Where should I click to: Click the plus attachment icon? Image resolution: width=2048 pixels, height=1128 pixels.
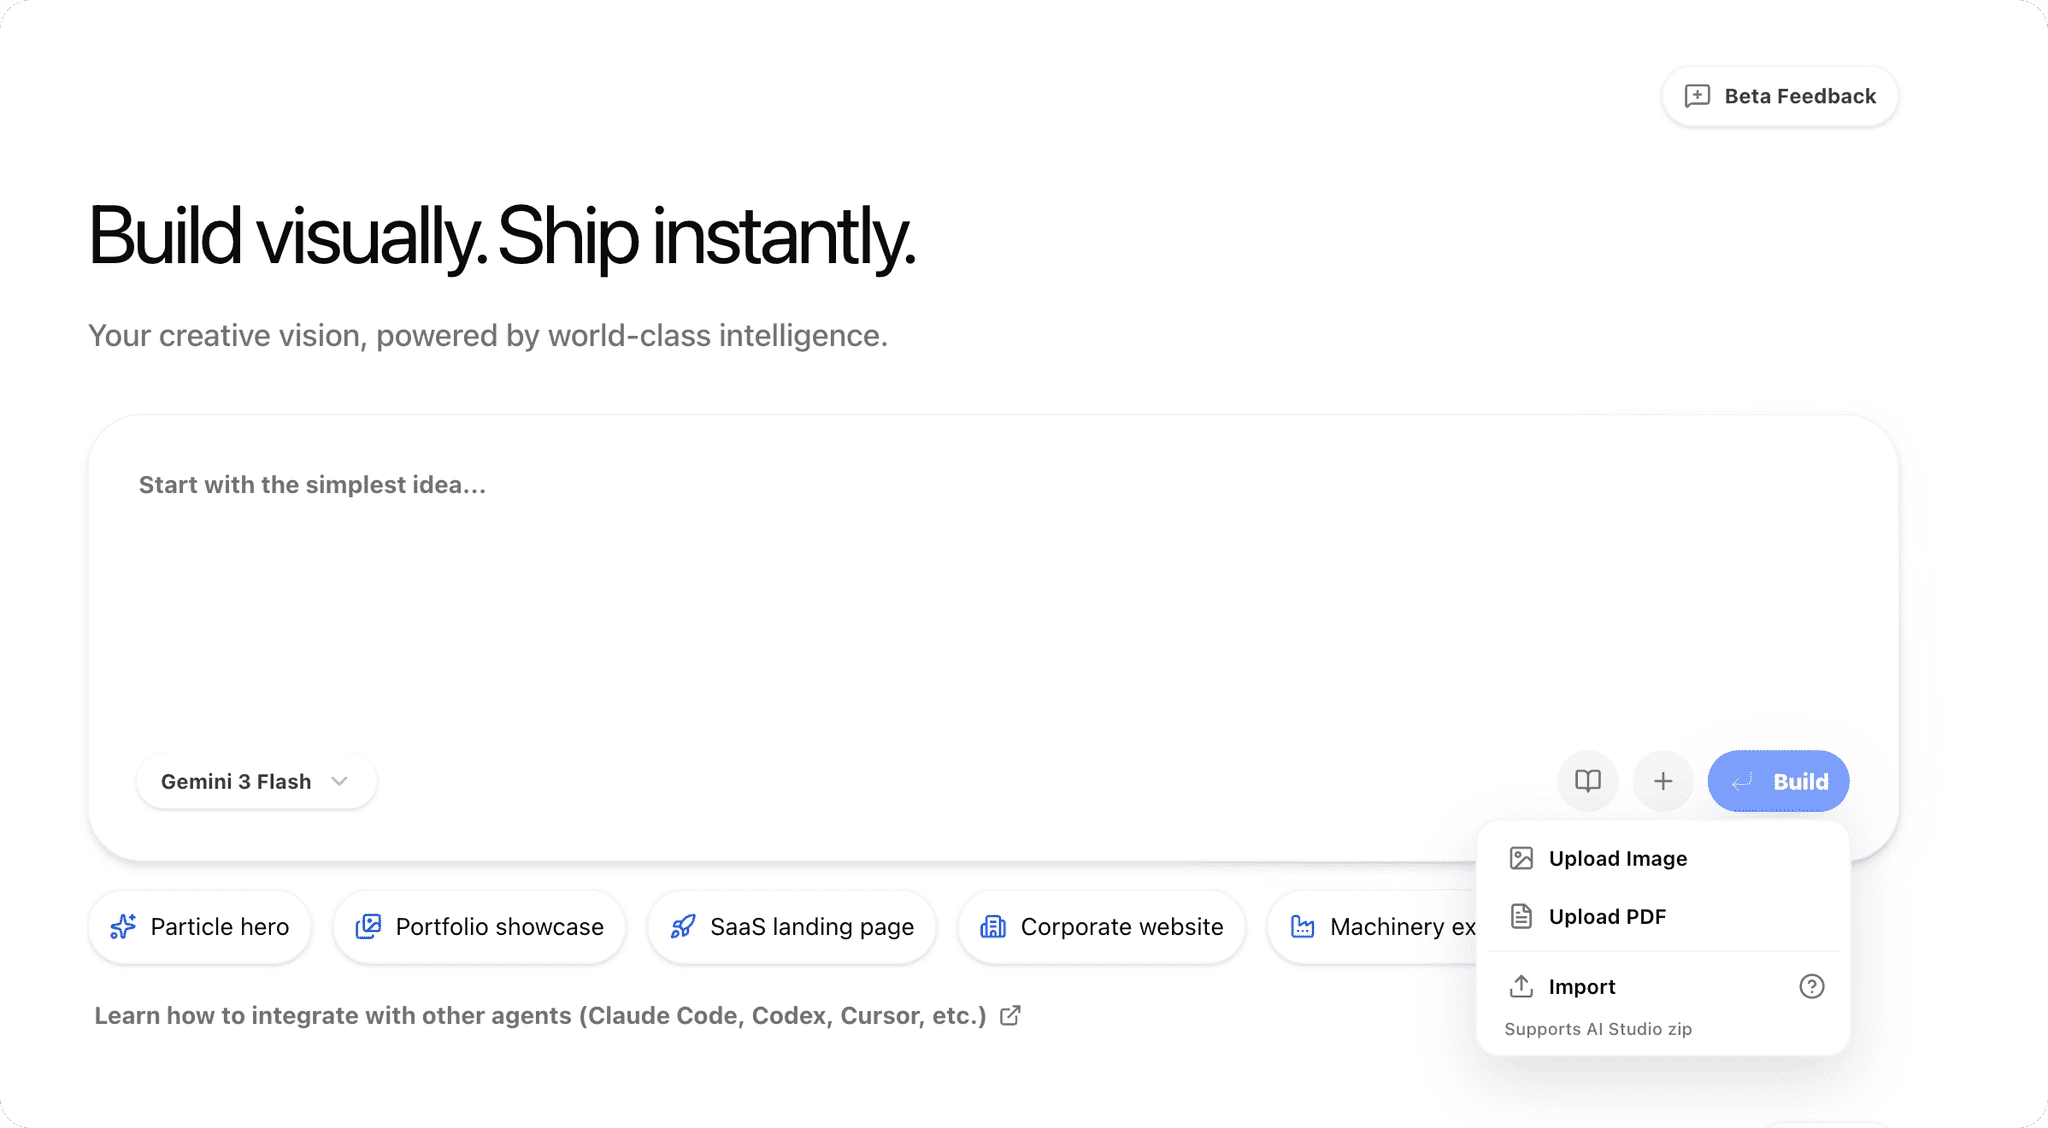click(1663, 781)
